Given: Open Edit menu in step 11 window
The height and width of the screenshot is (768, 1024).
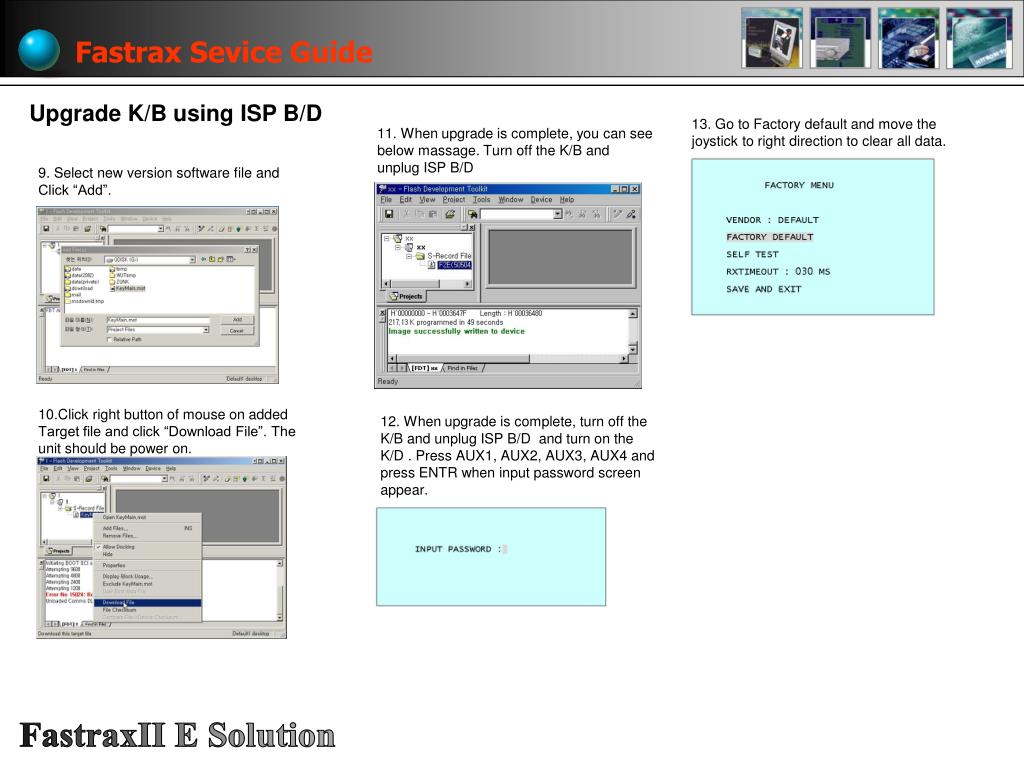Looking at the screenshot, I should click(x=406, y=200).
